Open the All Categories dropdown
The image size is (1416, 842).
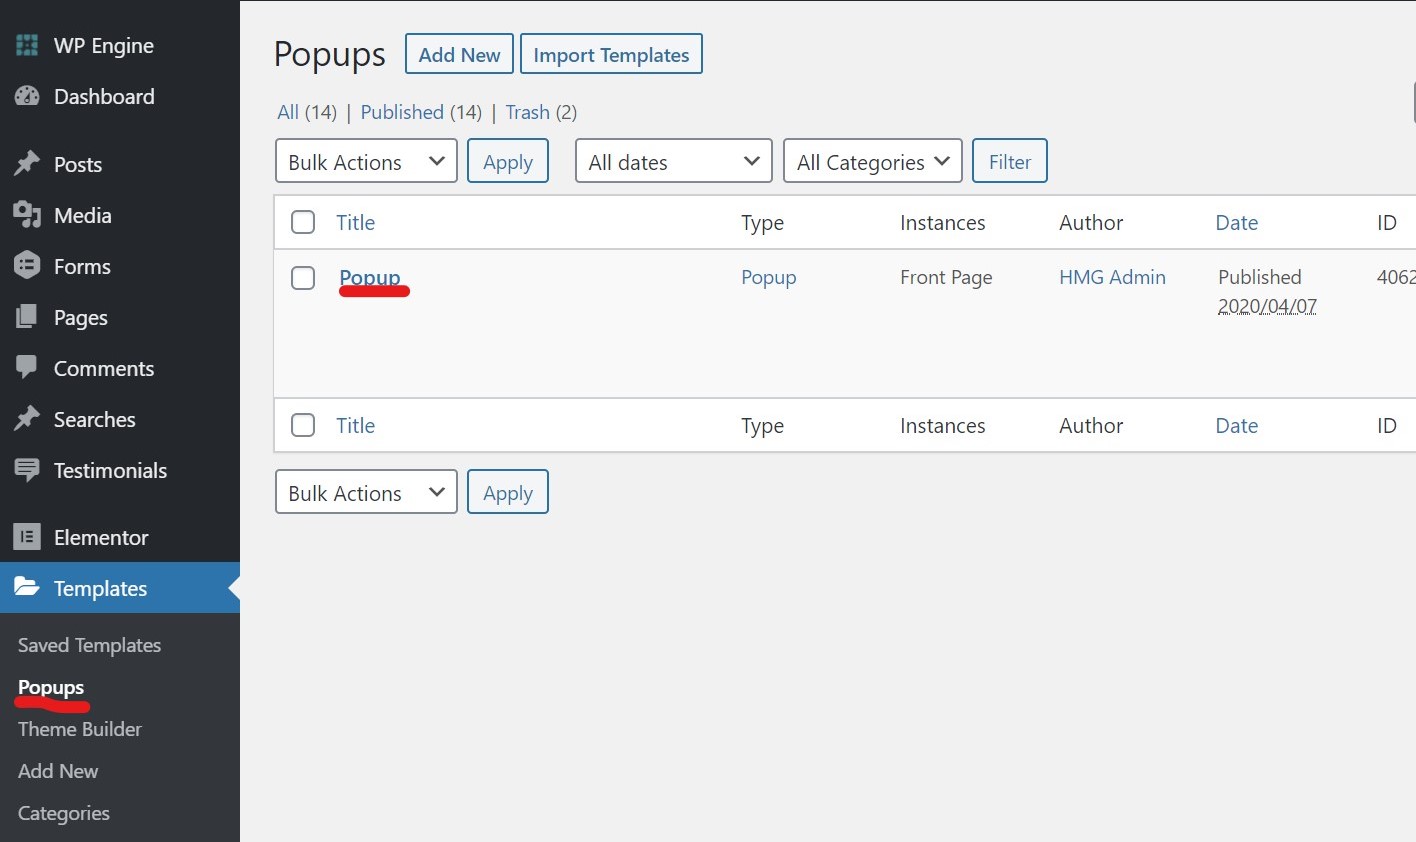[x=873, y=161]
